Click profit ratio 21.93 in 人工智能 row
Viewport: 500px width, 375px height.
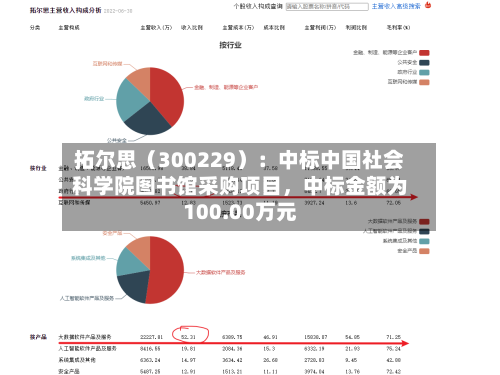tap(353, 349)
